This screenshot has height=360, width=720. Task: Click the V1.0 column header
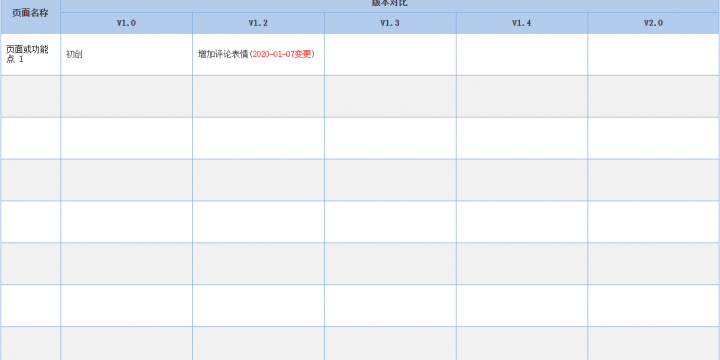tap(126, 23)
